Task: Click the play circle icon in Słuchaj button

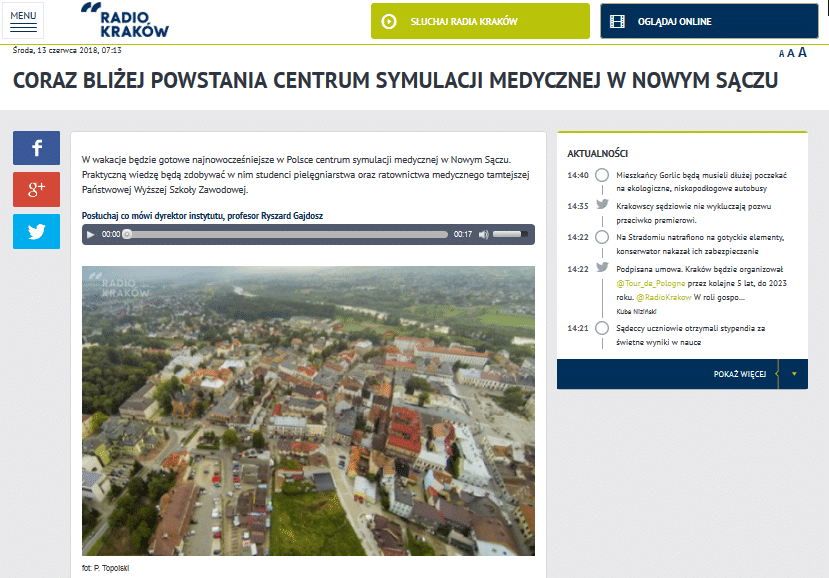Action: coord(389,21)
